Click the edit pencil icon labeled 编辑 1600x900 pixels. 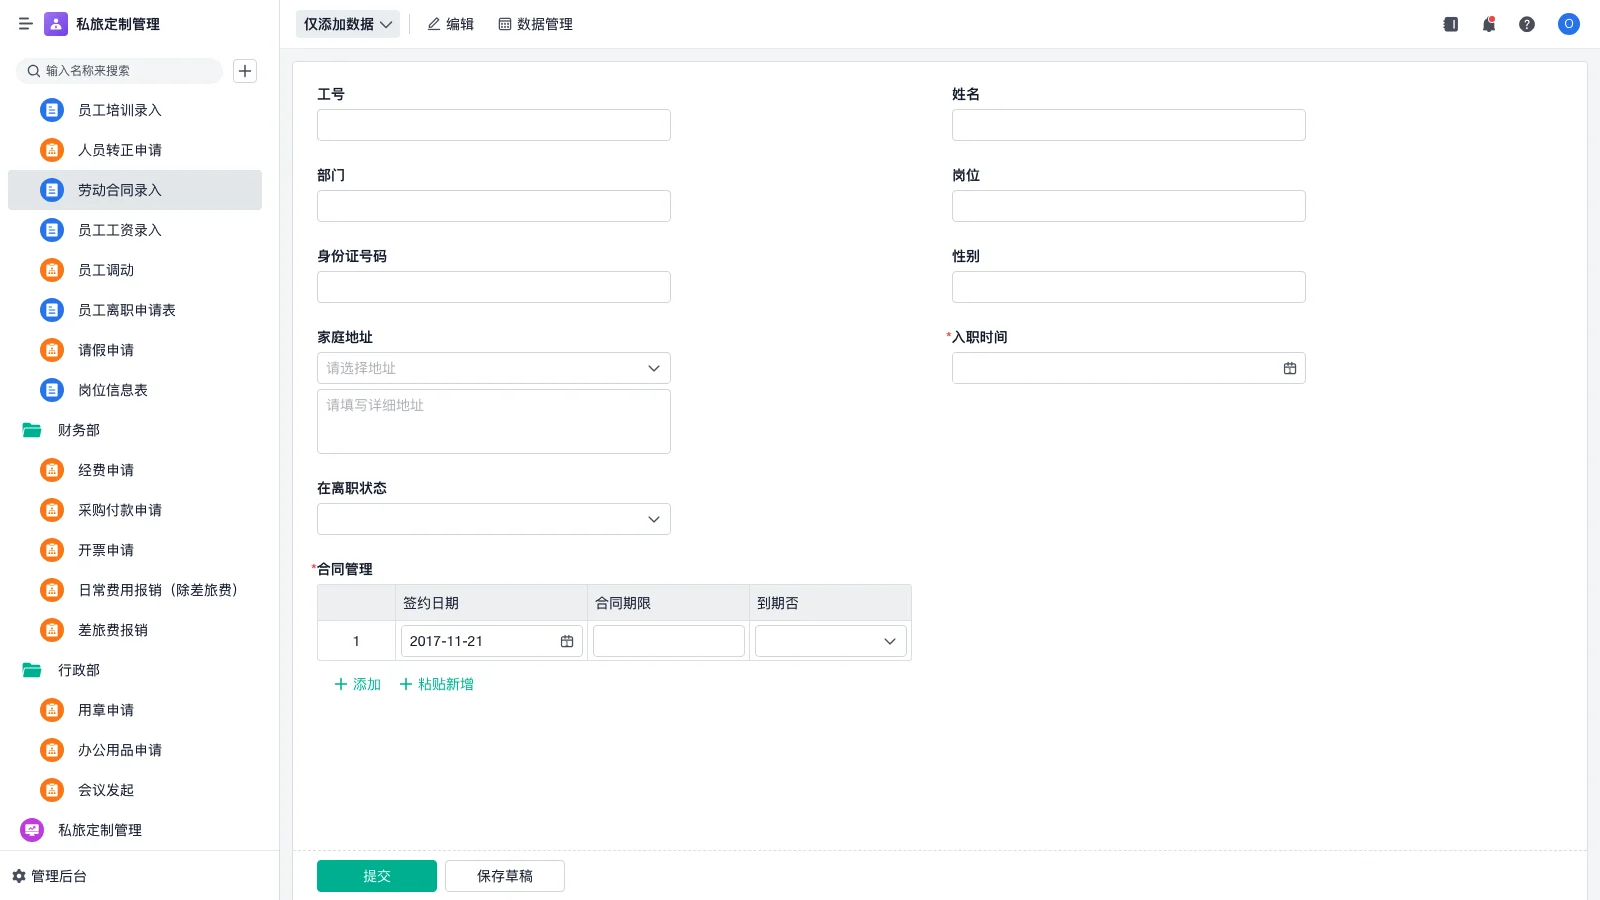click(x=450, y=24)
